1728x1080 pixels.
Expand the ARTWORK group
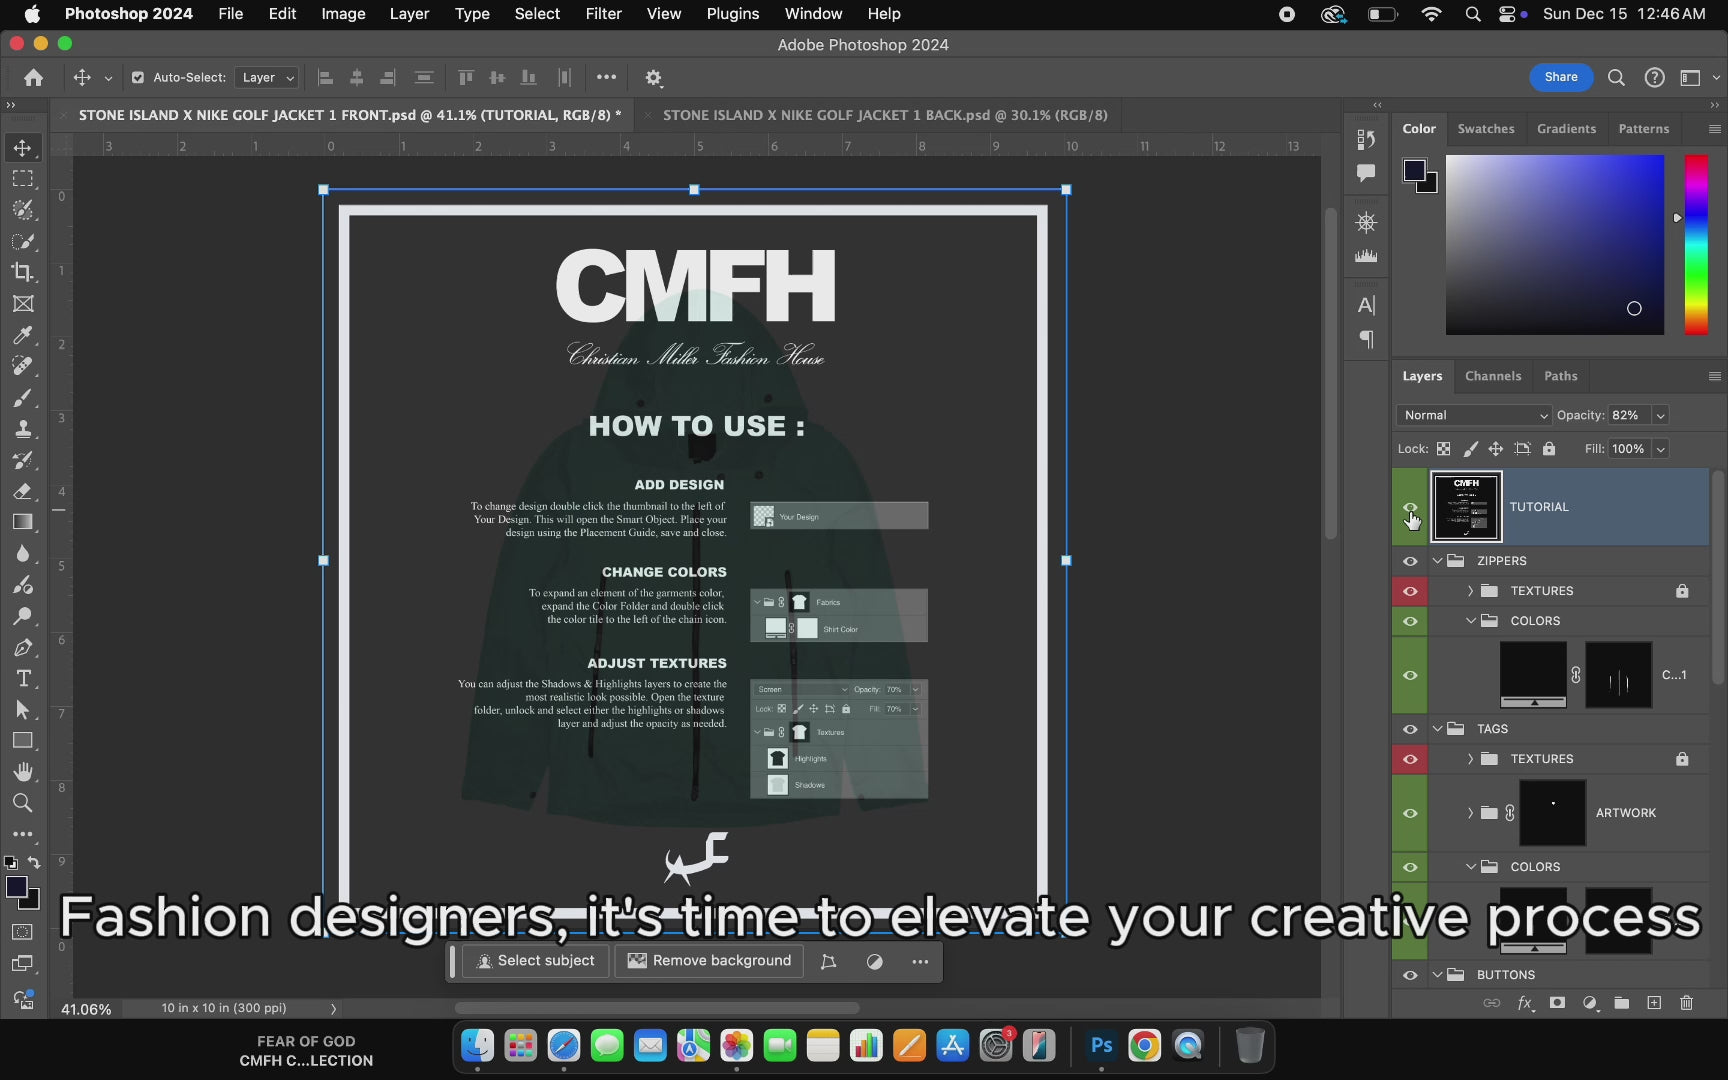pyautogui.click(x=1470, y=813)
